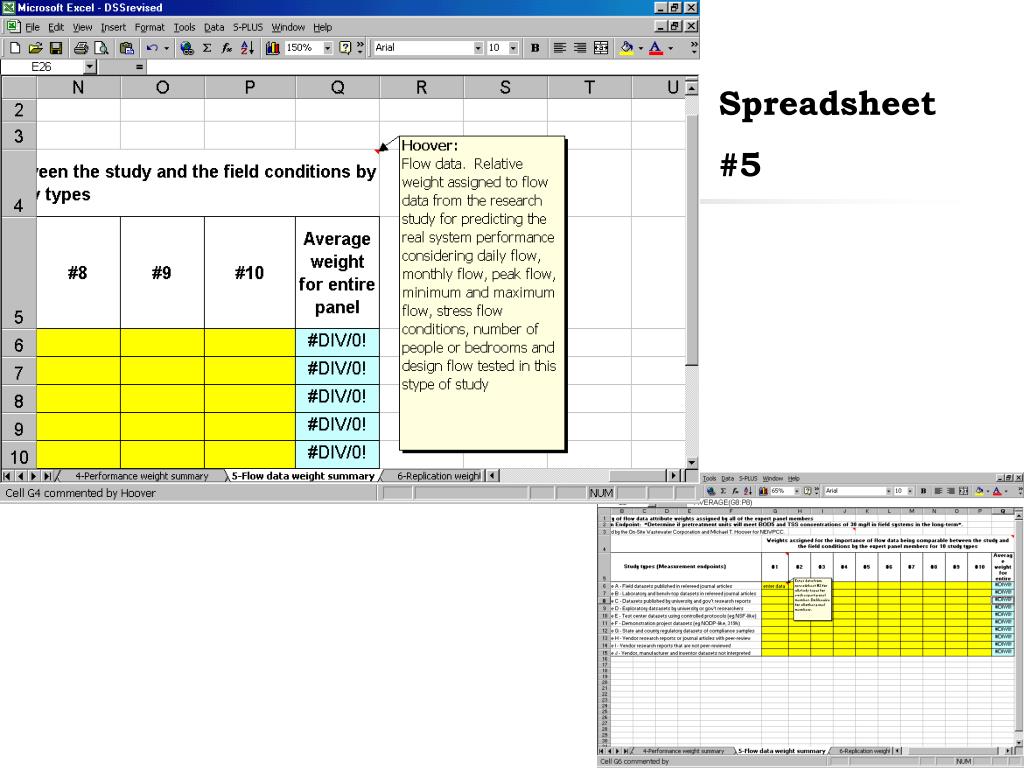The image size is (1024, 768).
Task: Click the Excel workbook icon in menu bar
Action: pyautogui.click(x=12, y=27)
